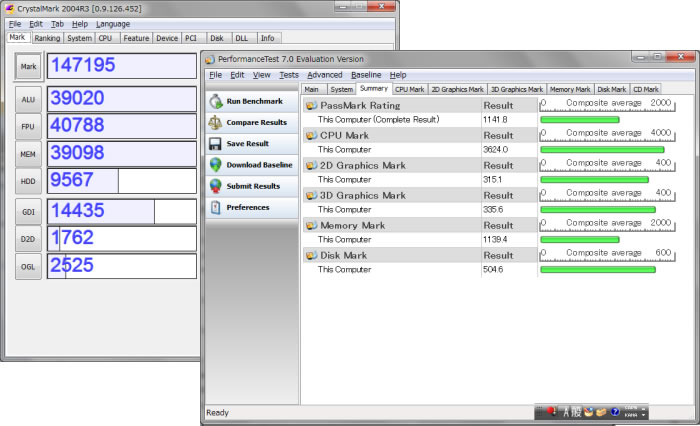
Task: Open PerformanceTest View menu
Action: [262, 75]
